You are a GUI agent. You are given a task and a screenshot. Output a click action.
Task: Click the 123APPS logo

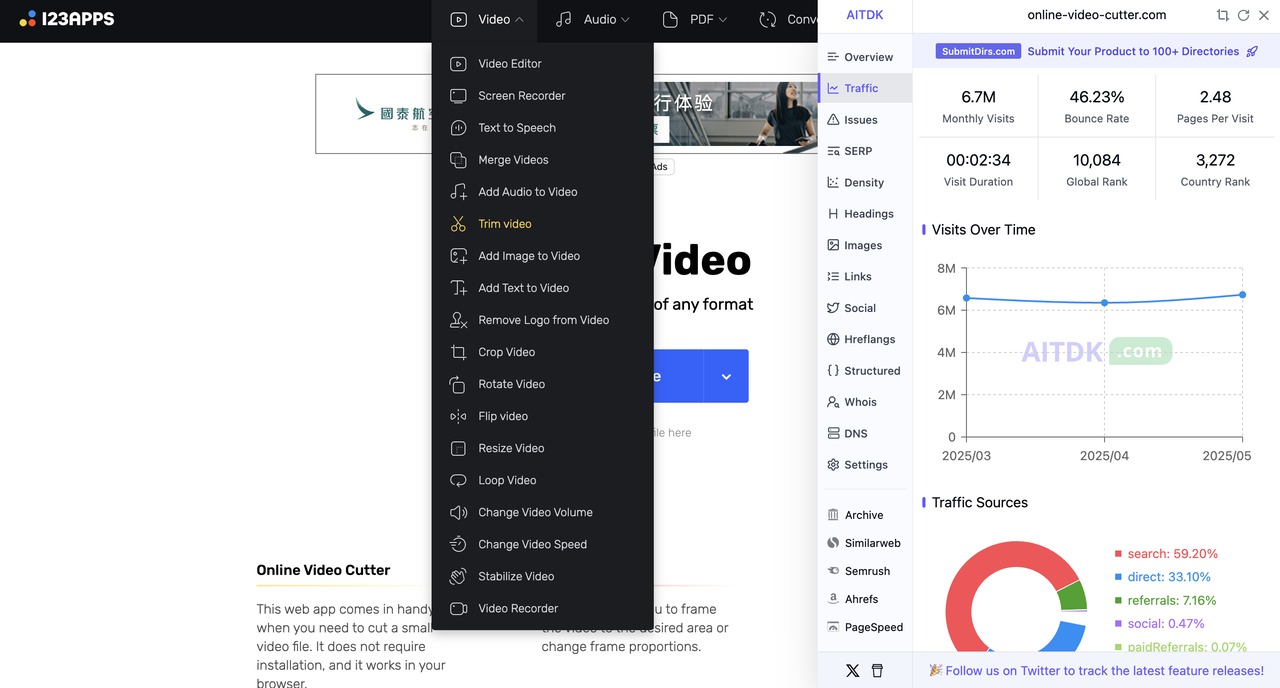(x=68, y=19)
